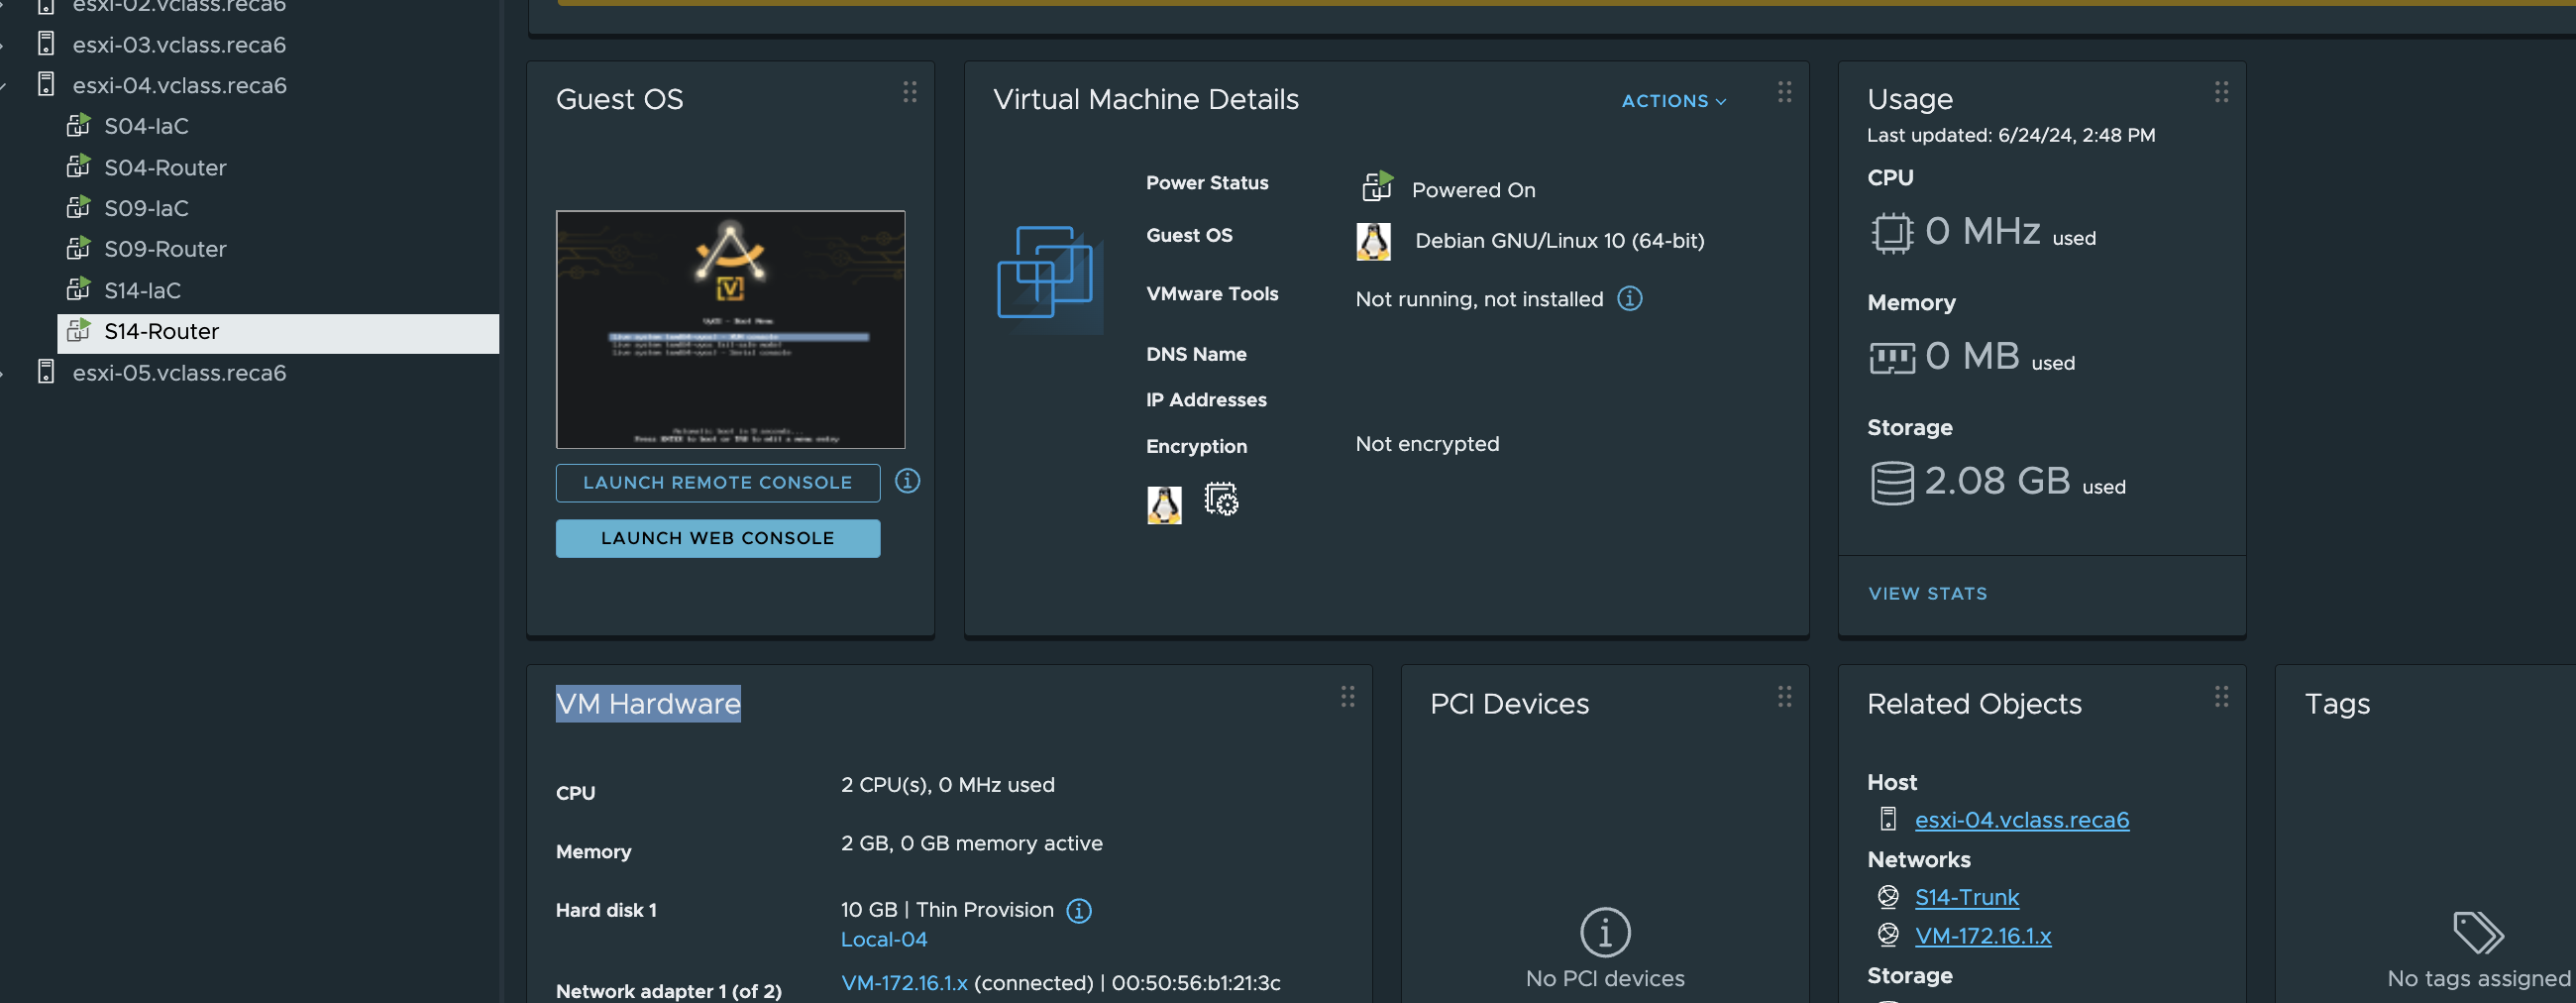Click the esxi-03 host icon
Screen dimensions: 2576x1003
point(46,44)
